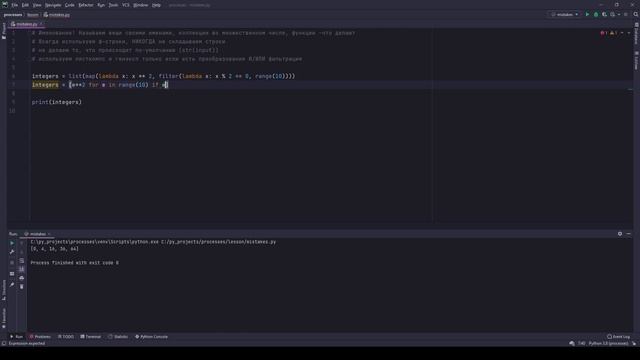
Task: Toggle the Database side panel
Action: coord(636,34)
